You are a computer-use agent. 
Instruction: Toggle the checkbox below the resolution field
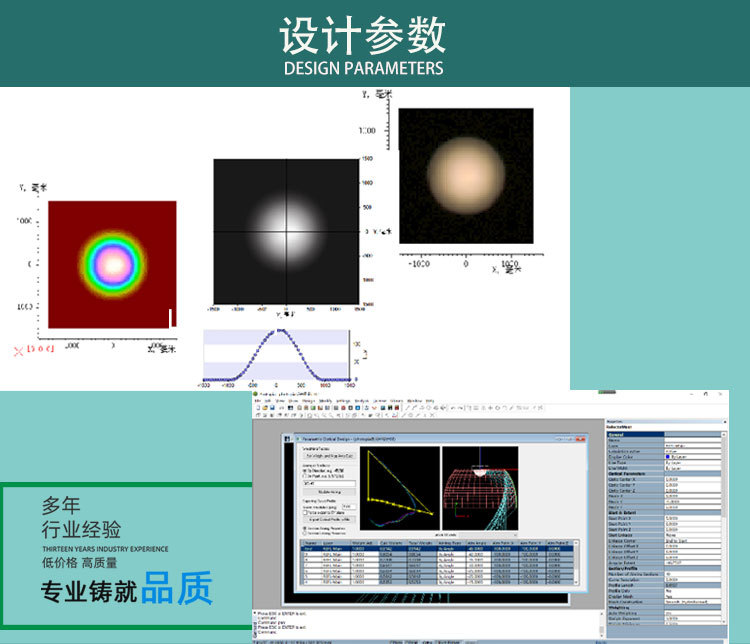305,512
